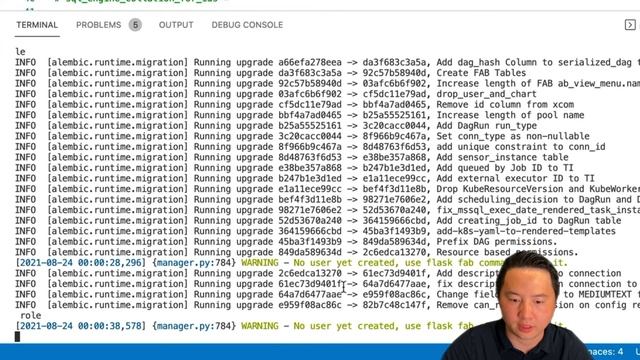
Task: Click log line 'Add queued by Job ID to TI'
Action: (x=505, y=168)
